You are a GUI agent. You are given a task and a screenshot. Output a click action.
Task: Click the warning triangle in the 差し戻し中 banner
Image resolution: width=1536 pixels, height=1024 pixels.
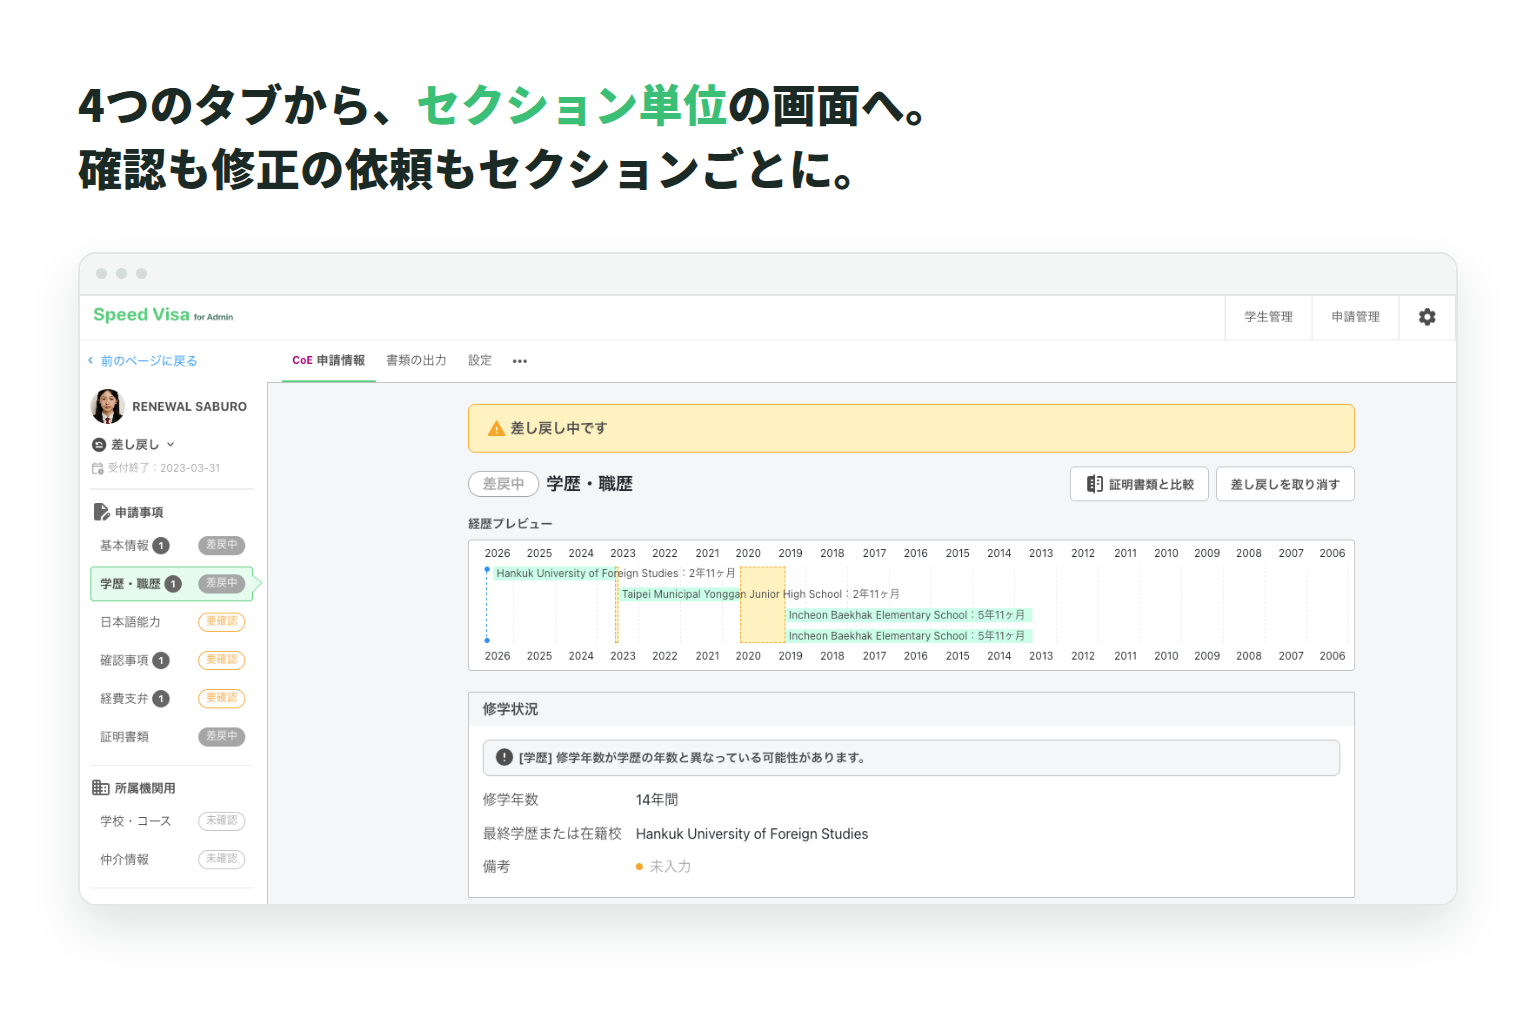click(x=496, y=428)
